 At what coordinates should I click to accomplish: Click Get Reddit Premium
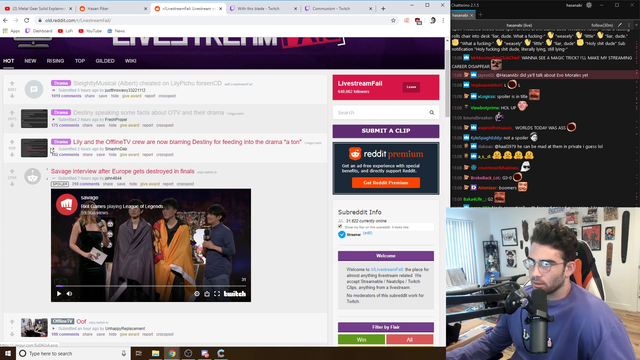pyautogui.click(x=386, y=183)
